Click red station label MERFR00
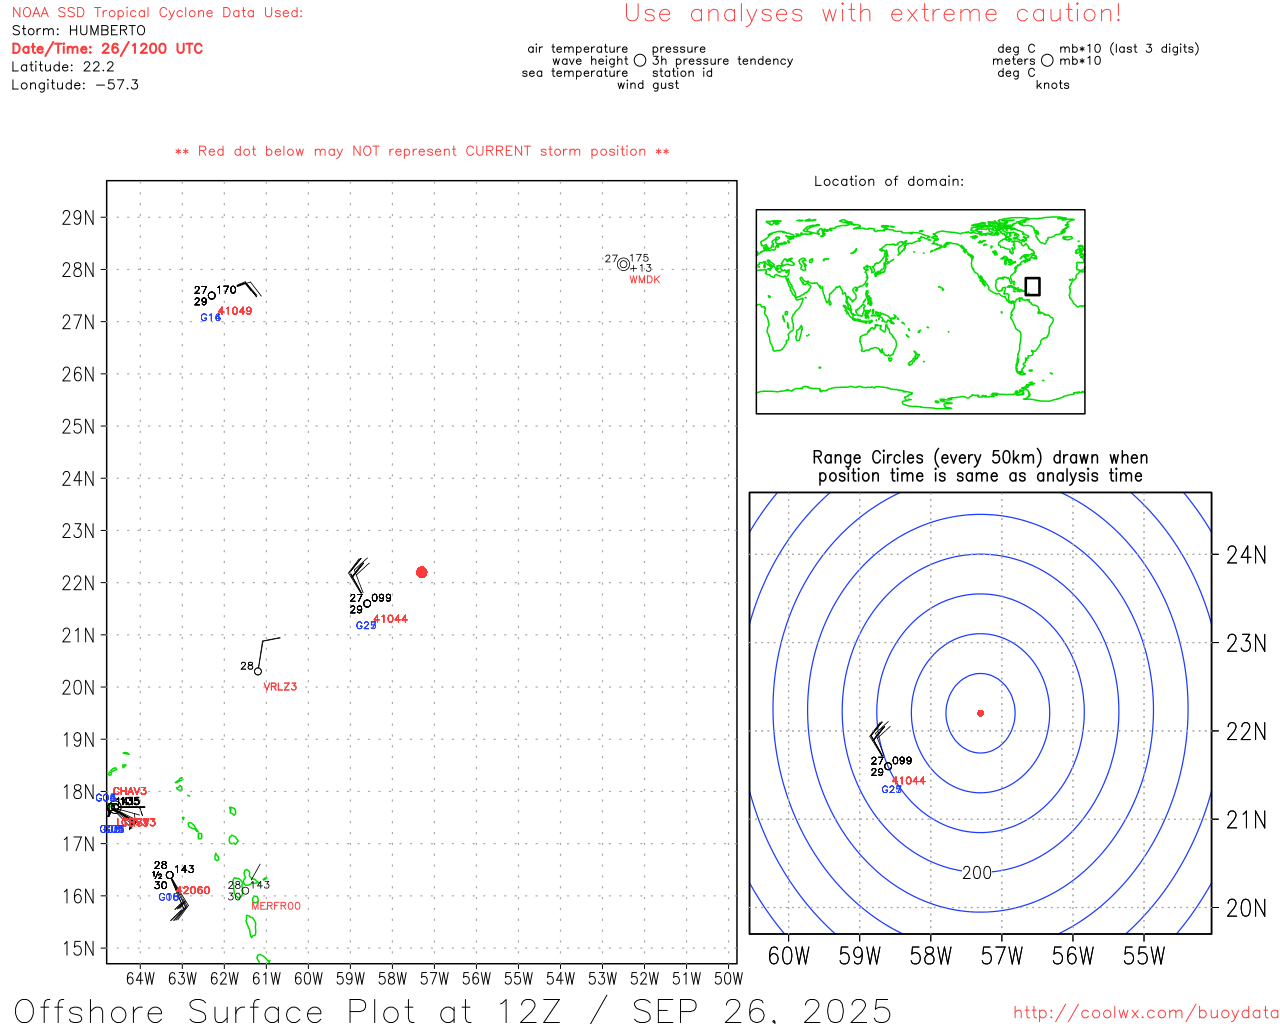The image size is (1280, 1024). (x=276, y=906)
